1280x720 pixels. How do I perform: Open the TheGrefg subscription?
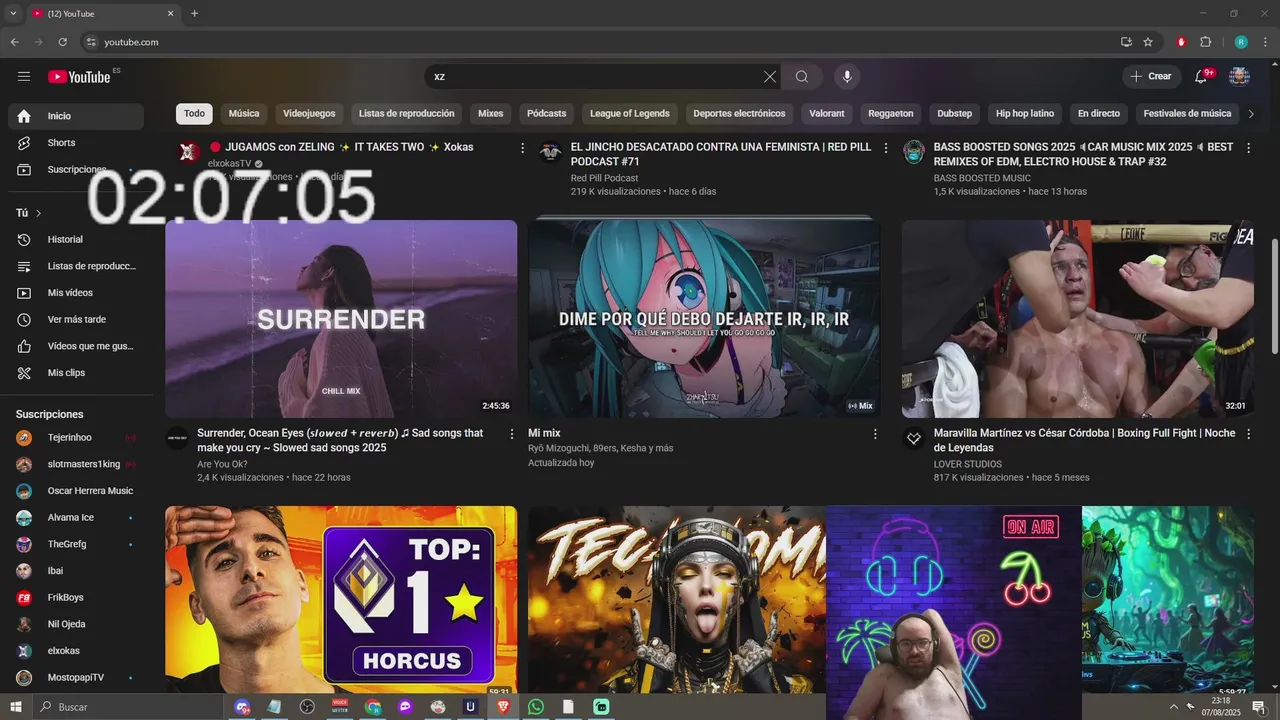pyautogui.click(x=75, y=545)
